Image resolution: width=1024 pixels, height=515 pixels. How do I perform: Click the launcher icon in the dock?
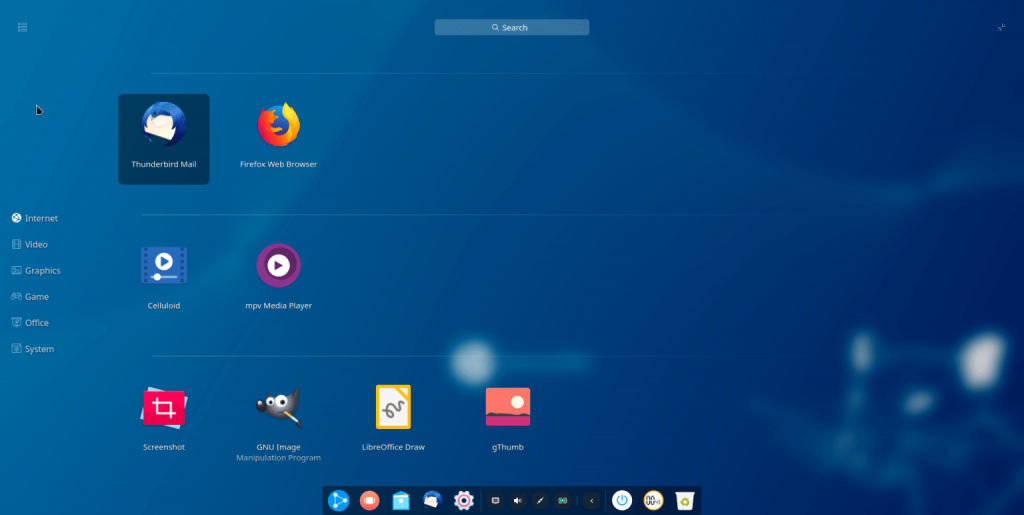(x=338, y=501)
